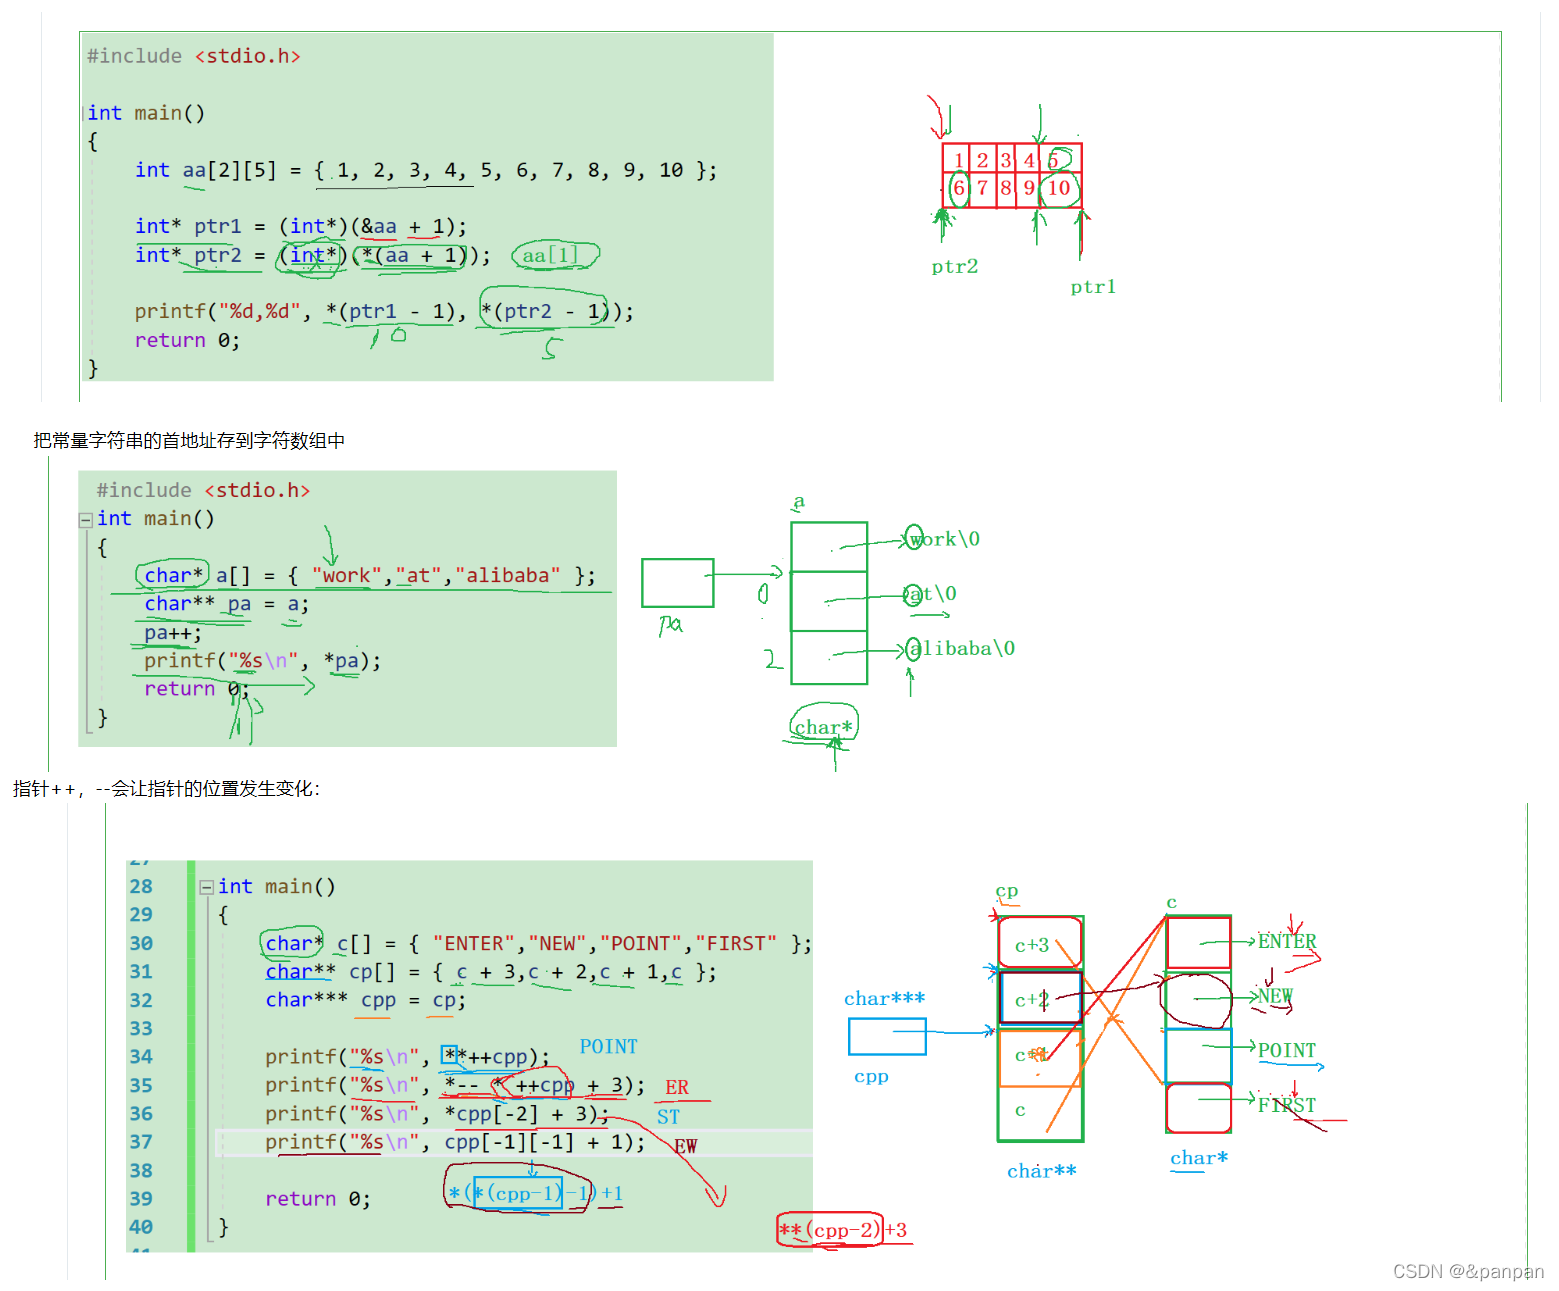Collapse main() in the char* a[] code block
Image resolution: width=1559 pixels, height=1291 pixels.
[x=86, y=520]
